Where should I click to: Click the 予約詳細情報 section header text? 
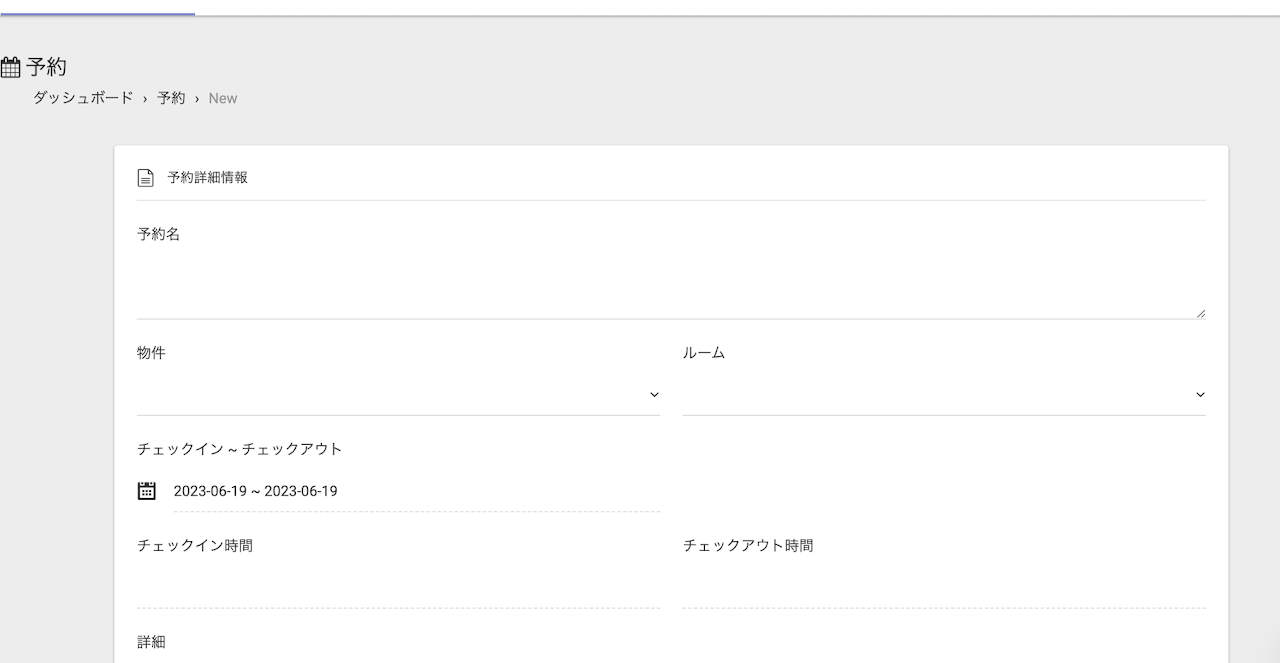coord(207,178)
